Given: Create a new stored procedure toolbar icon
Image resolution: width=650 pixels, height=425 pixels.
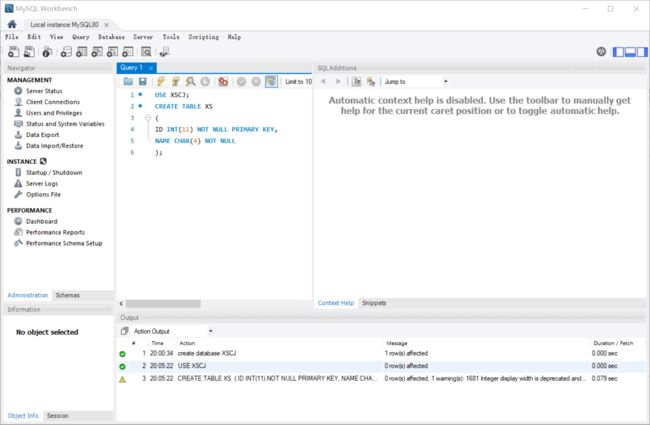Looking at the screenshot, I should [112, 52].
